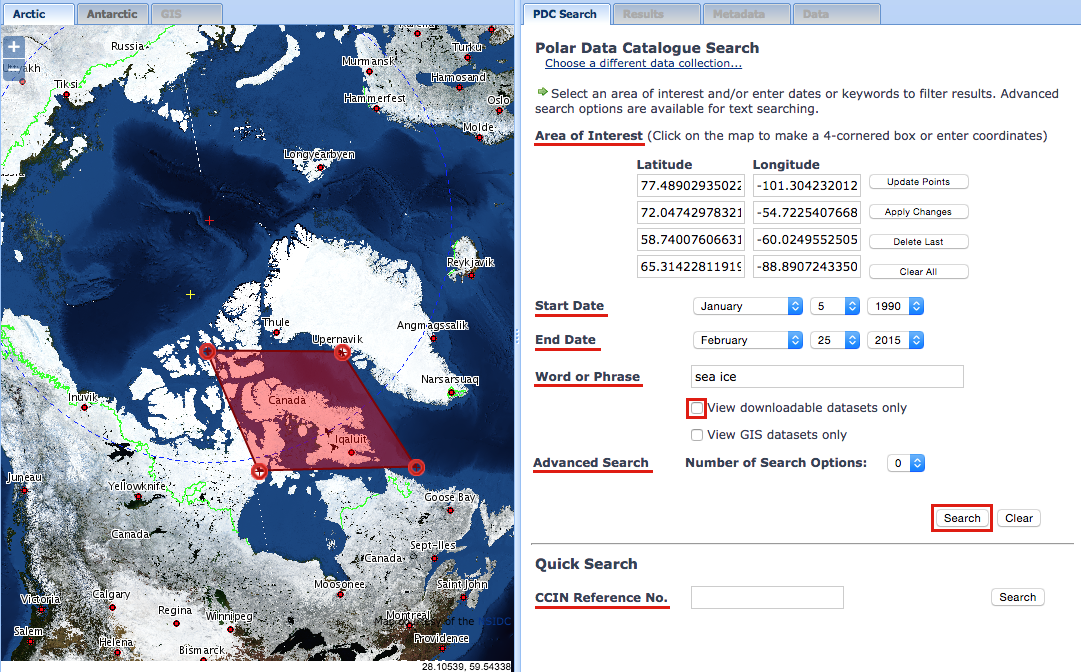Click the red crosshair marker near Russia
The height and width of the screenshot is (672, 1081).
tap(209, 220)
